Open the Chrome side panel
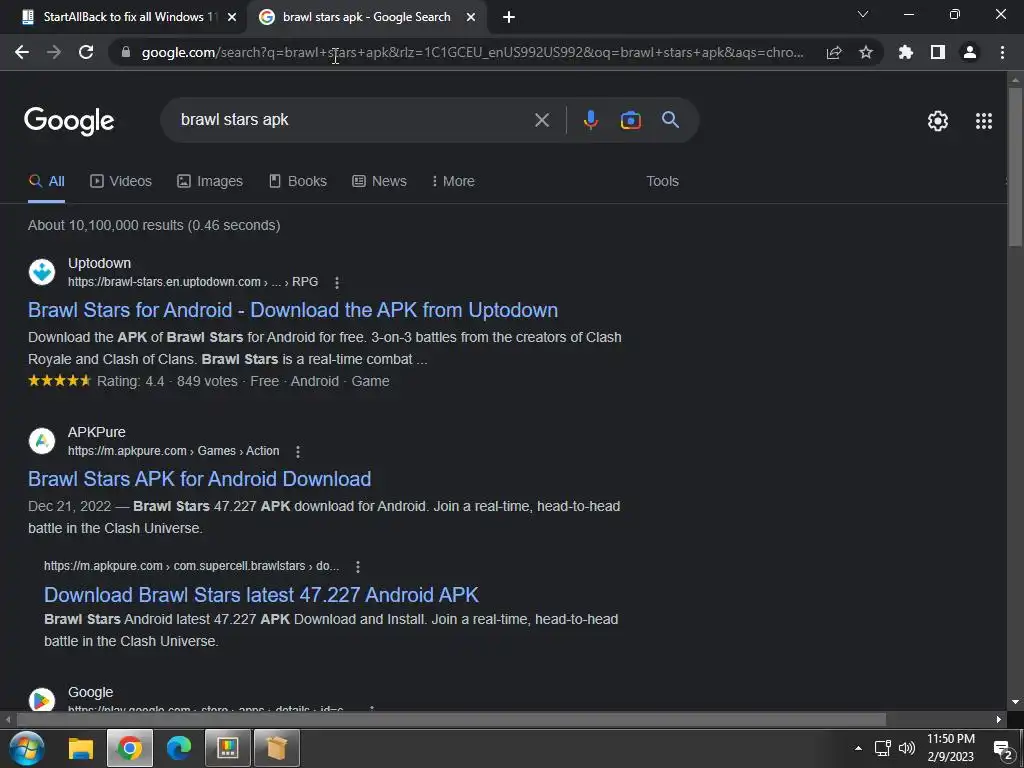Screen dimensions: 1024x768 point(938,52)
